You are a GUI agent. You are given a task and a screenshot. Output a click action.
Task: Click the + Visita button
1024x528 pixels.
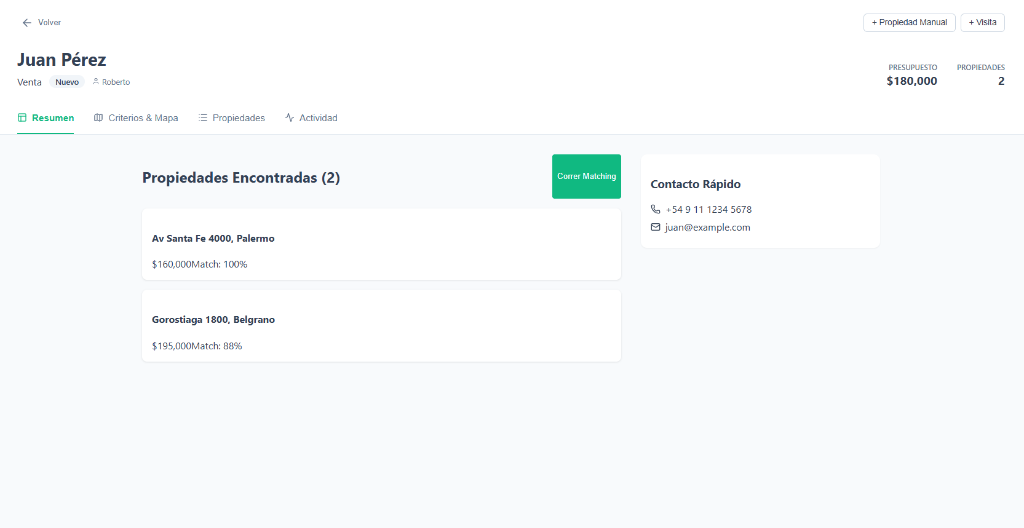pos(982,22)
